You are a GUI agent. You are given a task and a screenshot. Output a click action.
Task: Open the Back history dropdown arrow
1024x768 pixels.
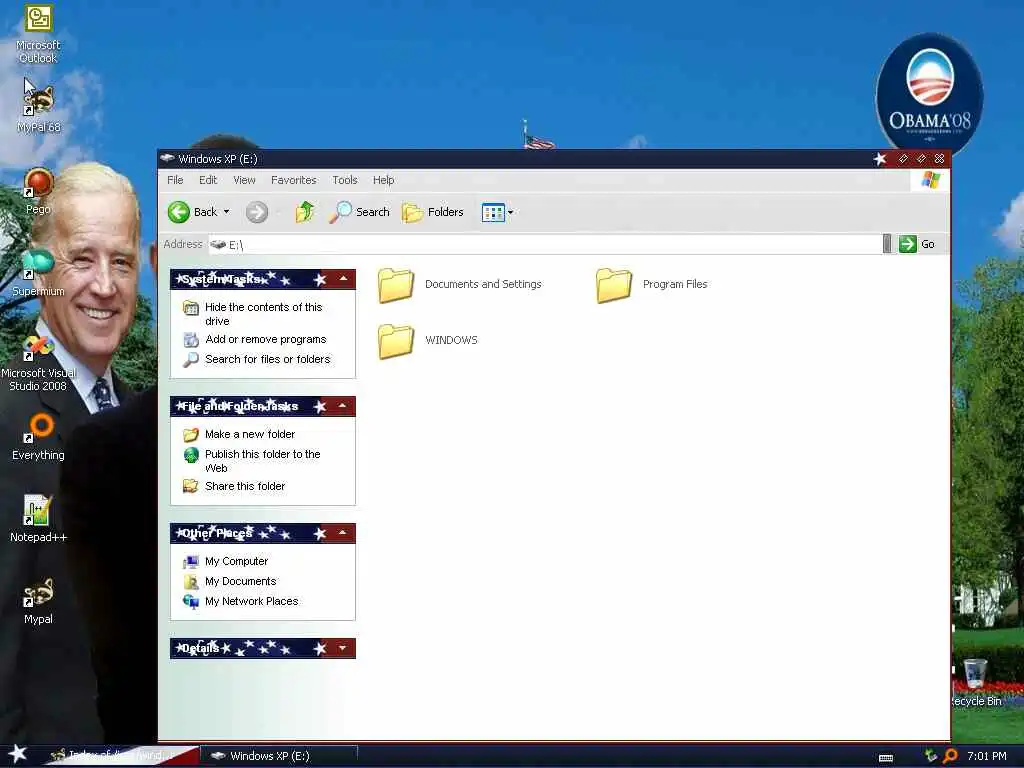pyautogui.click(x=227, y=212)
